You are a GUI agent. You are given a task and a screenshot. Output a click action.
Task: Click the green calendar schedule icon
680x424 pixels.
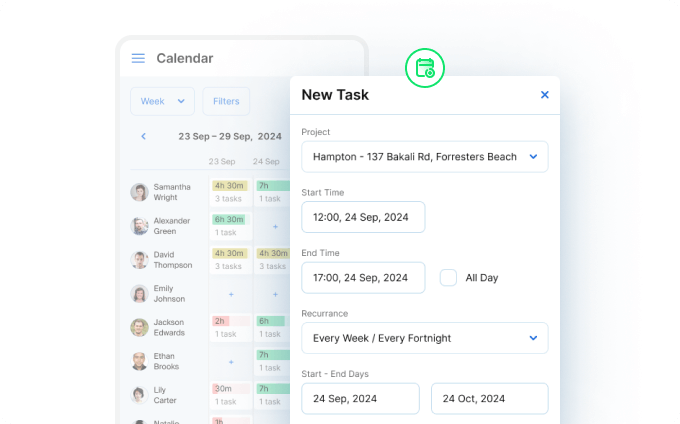425,68
